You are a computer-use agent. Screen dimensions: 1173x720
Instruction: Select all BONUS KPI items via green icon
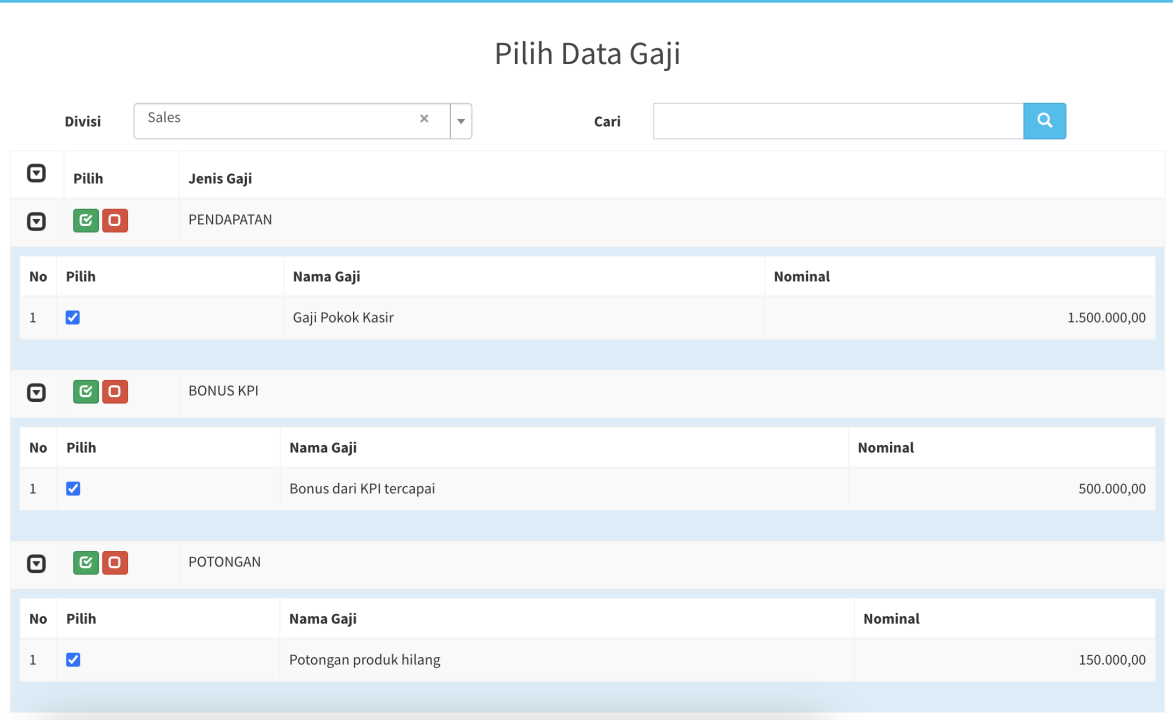[x=86, y=391]
